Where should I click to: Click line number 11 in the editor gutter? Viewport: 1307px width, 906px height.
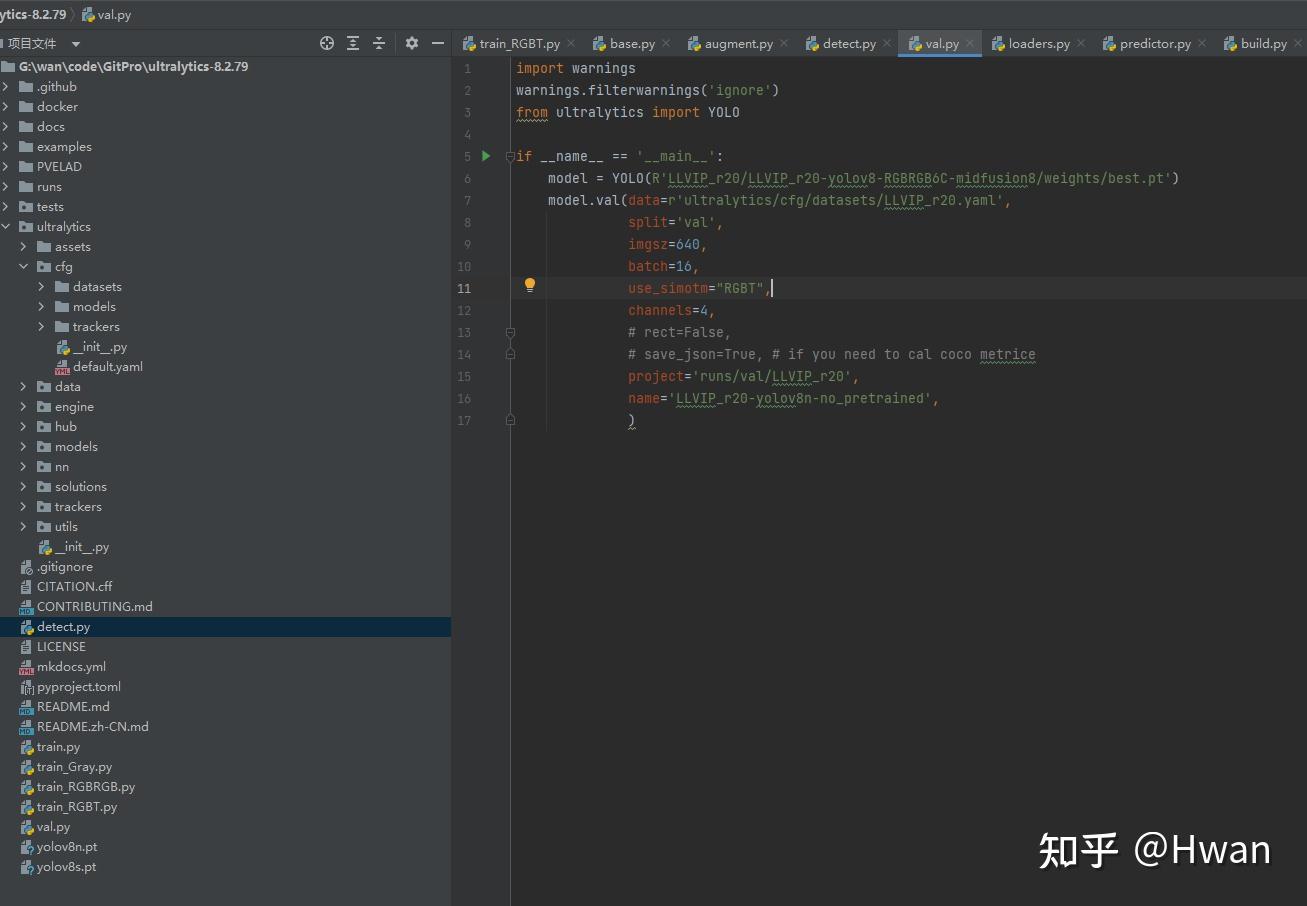coord(464,287)
